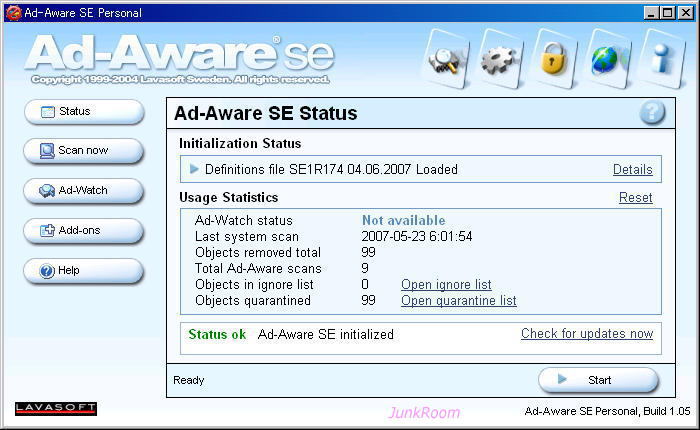Open the Add-ons sidebar button
This screenshot has width=700, height=430.
click(84, 231)
